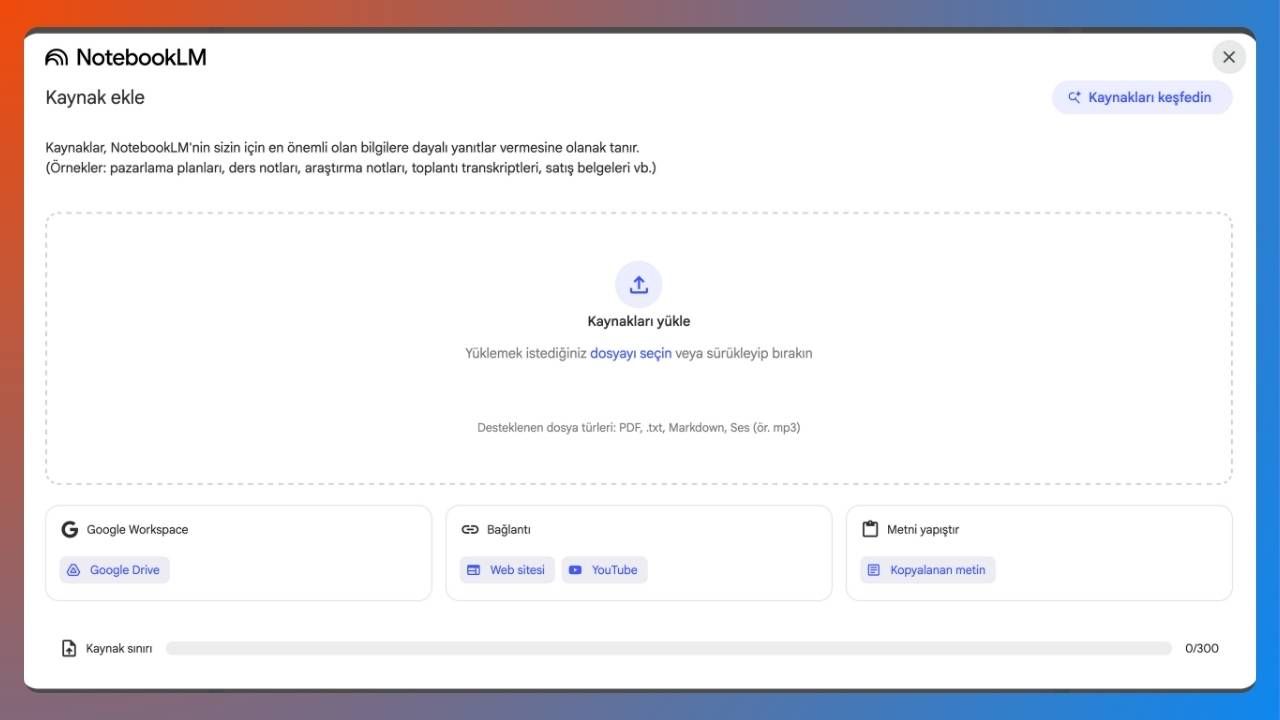Select the Google Drive source option
The width and height of the screenshot is (1280, 720).
(114, 570)
